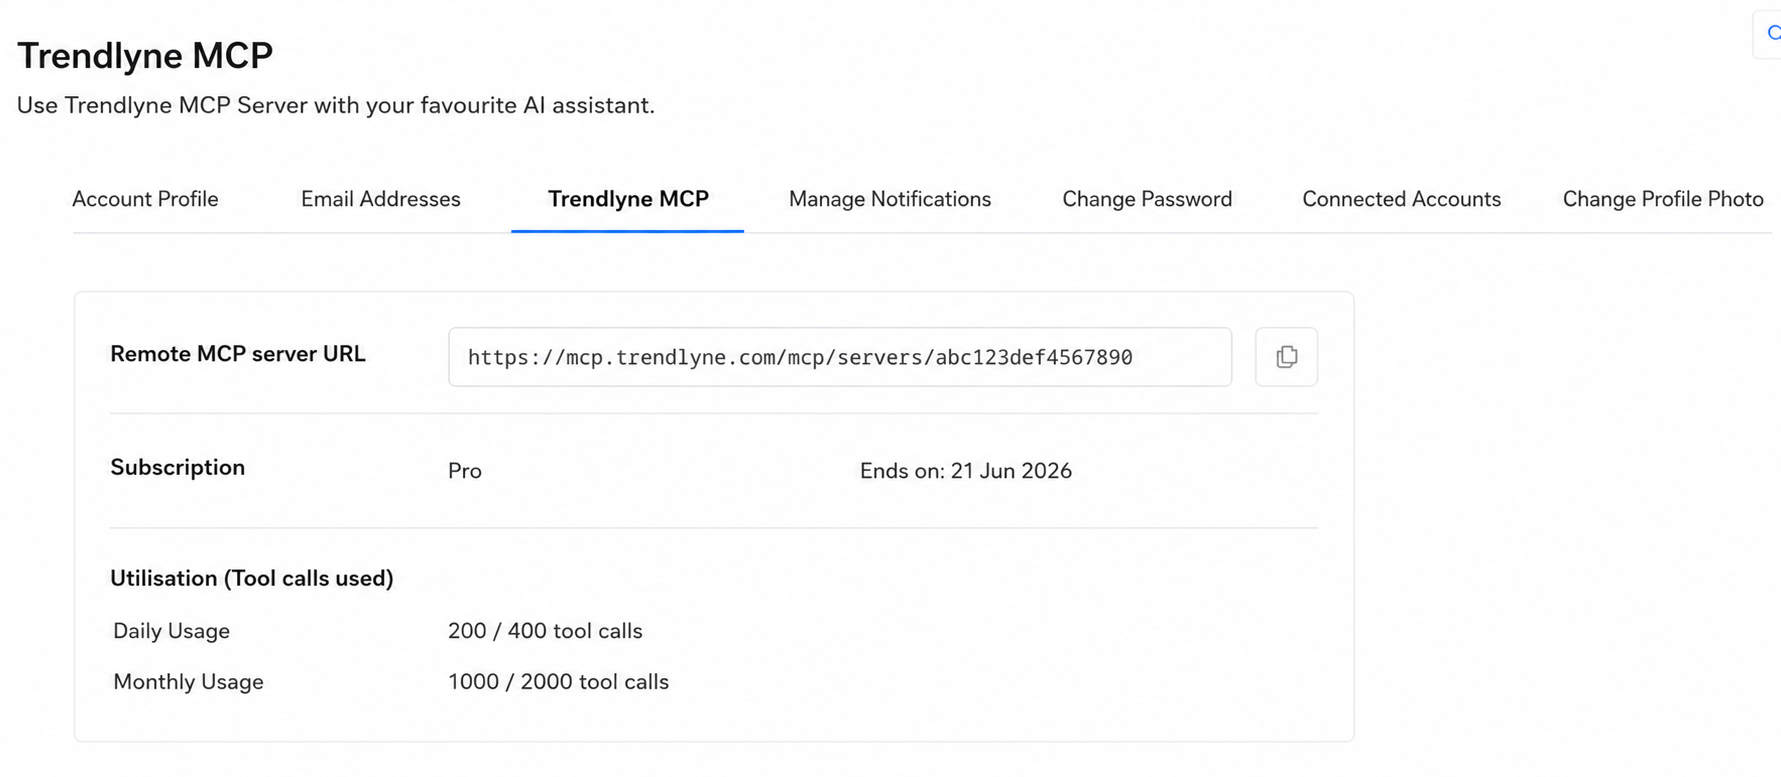Click the Daily Usage label

click(171, 631)
